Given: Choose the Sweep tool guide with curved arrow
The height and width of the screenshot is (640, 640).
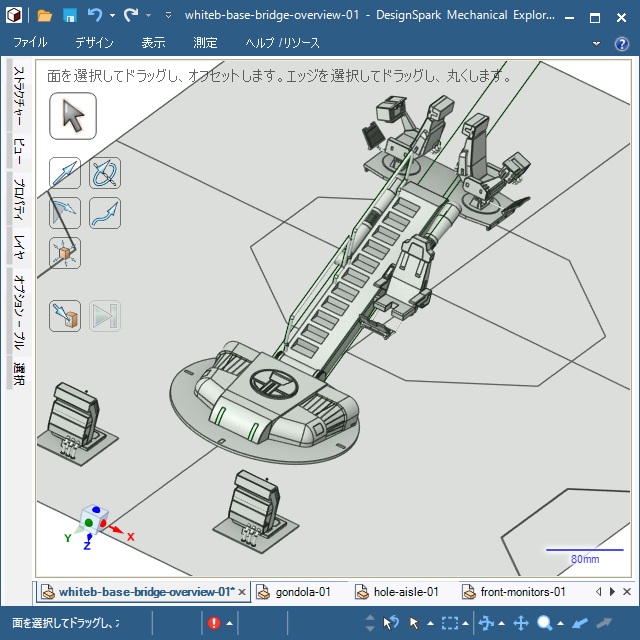Looking at the screenshot, I should [105, 213].
